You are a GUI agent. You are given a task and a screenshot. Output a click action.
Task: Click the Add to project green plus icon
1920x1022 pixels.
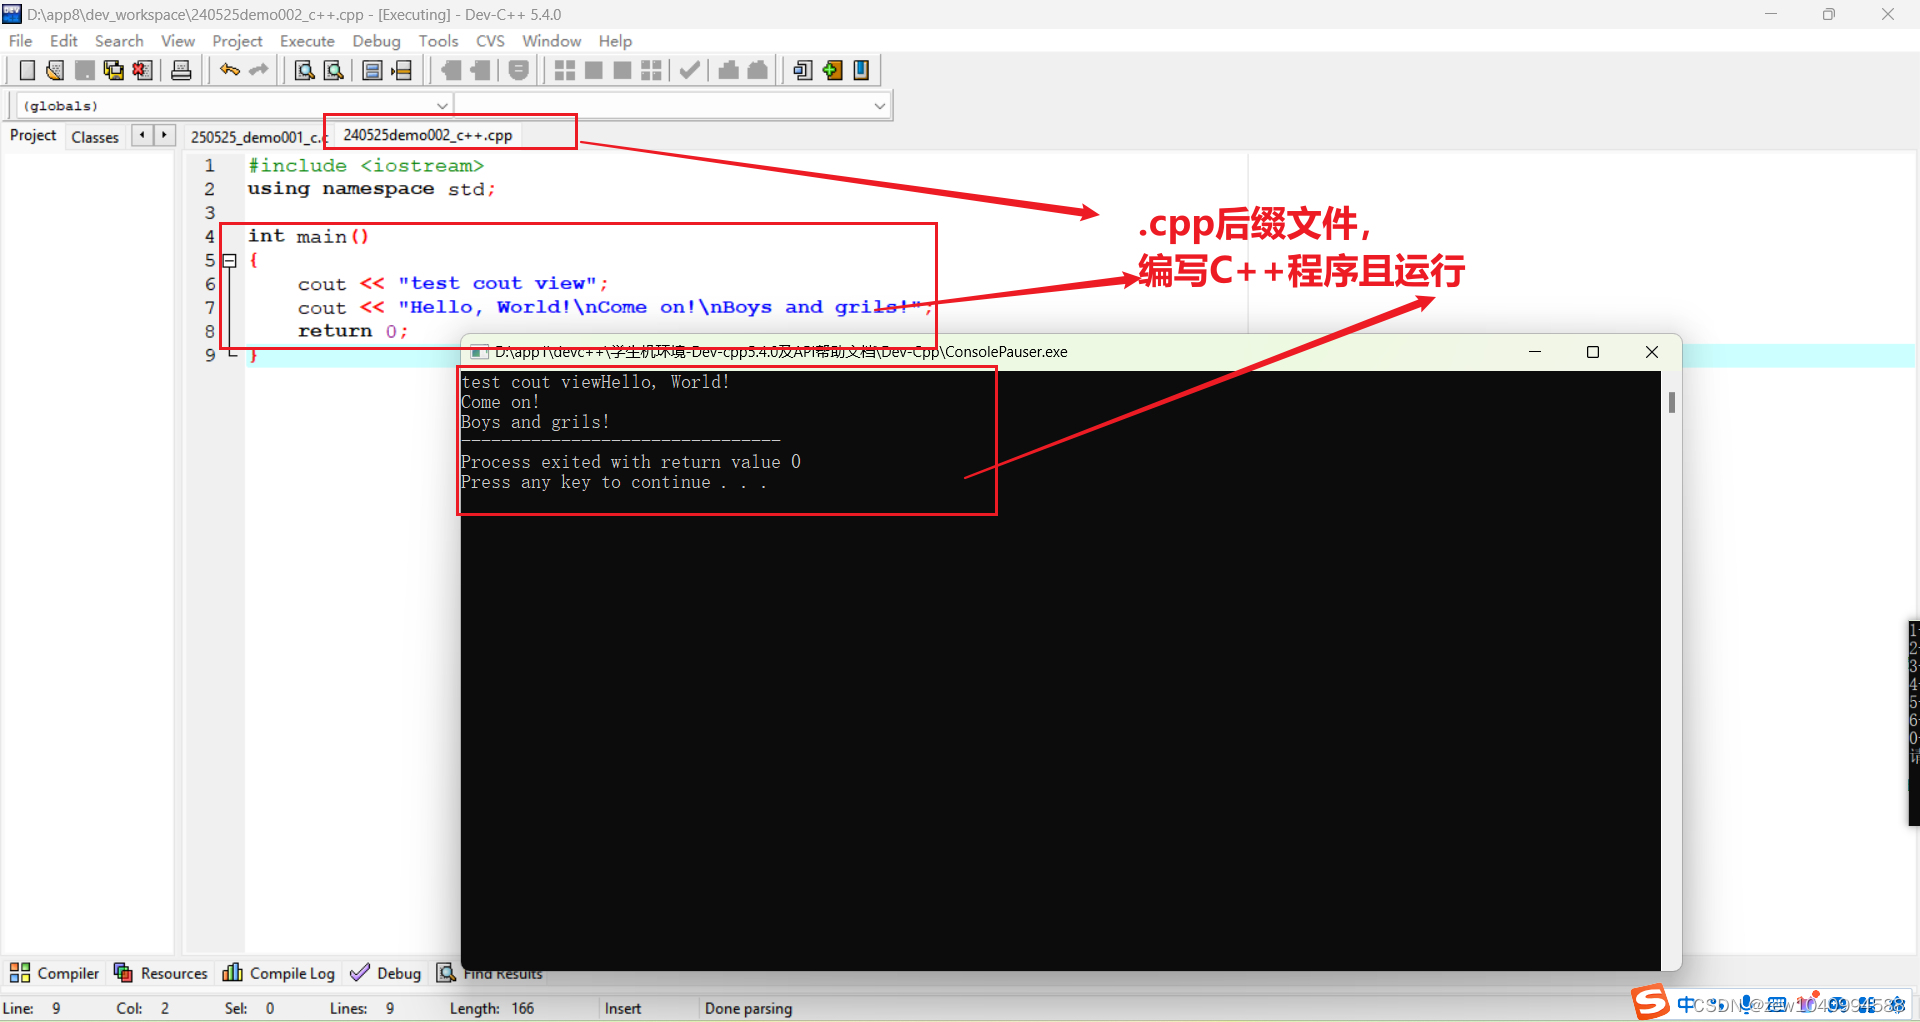point(832,70)
